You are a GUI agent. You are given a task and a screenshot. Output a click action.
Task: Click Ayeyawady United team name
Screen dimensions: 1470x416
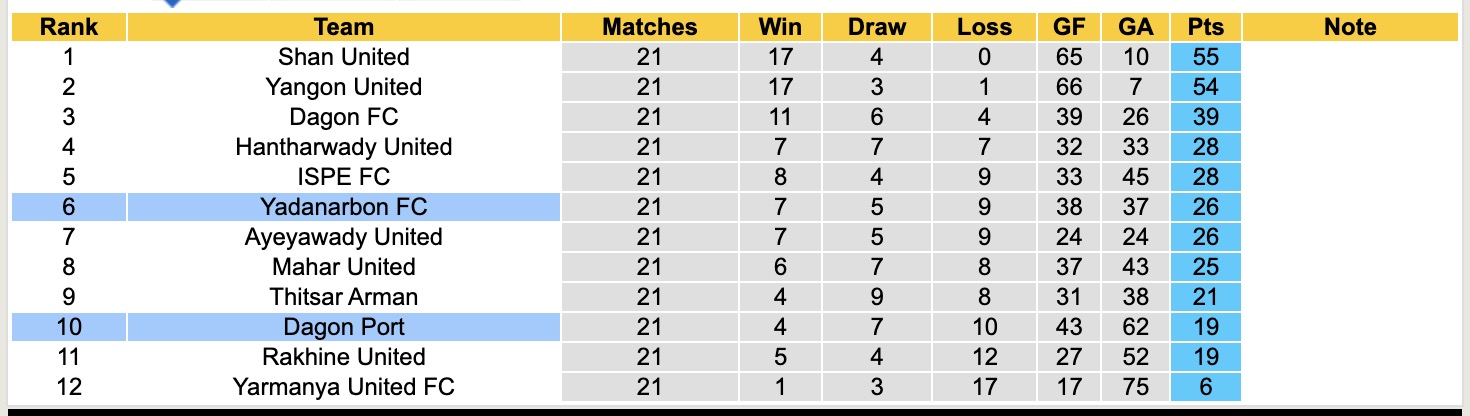pyautogui.click(x=343, y=237)
